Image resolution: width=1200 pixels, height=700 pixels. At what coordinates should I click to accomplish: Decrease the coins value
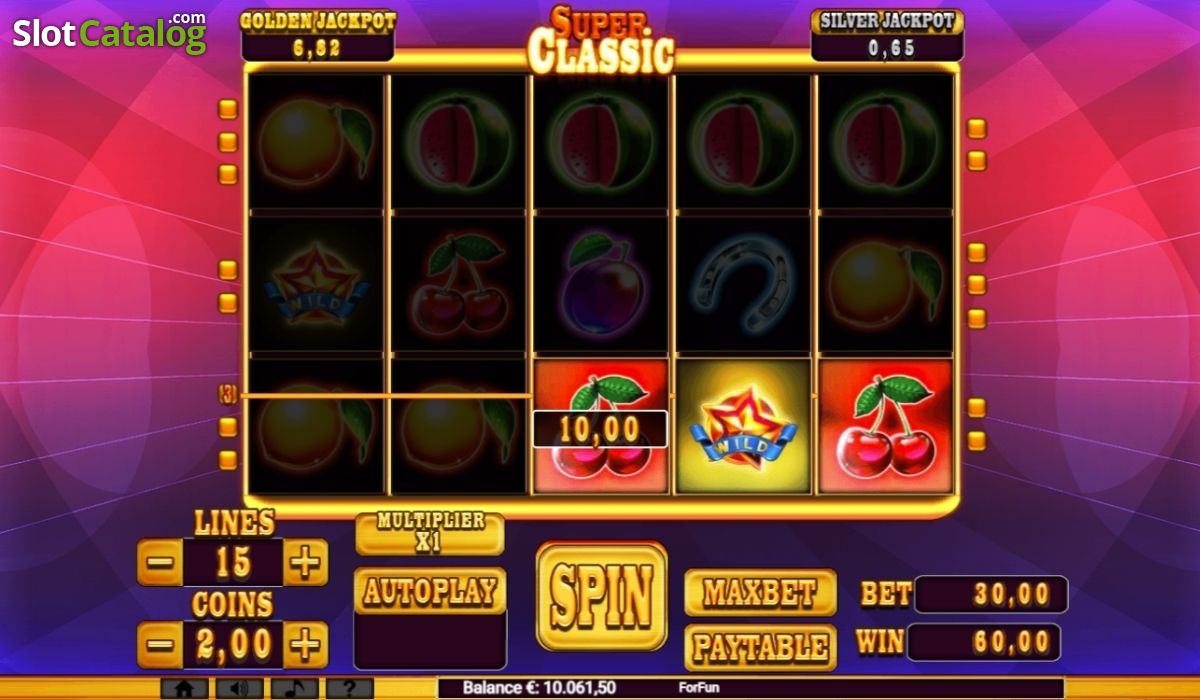pyautogui.click(x=160, y=645)
